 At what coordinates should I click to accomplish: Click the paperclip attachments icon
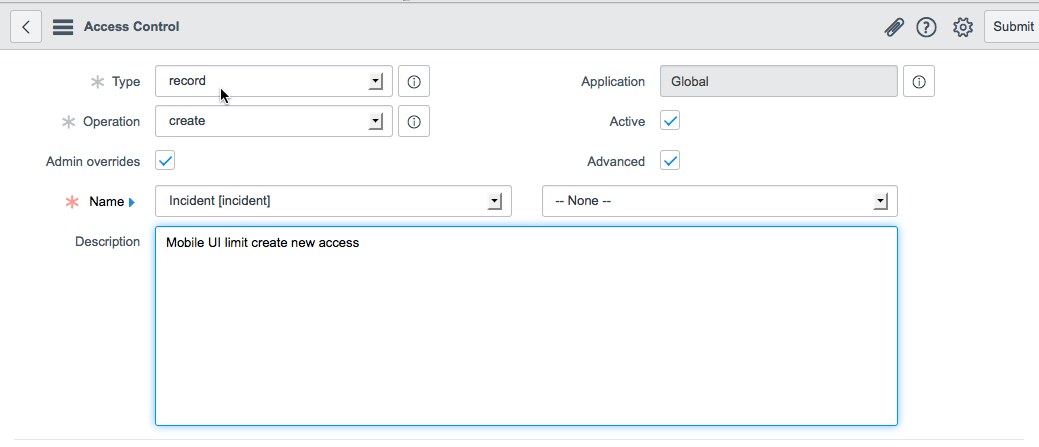894,27
